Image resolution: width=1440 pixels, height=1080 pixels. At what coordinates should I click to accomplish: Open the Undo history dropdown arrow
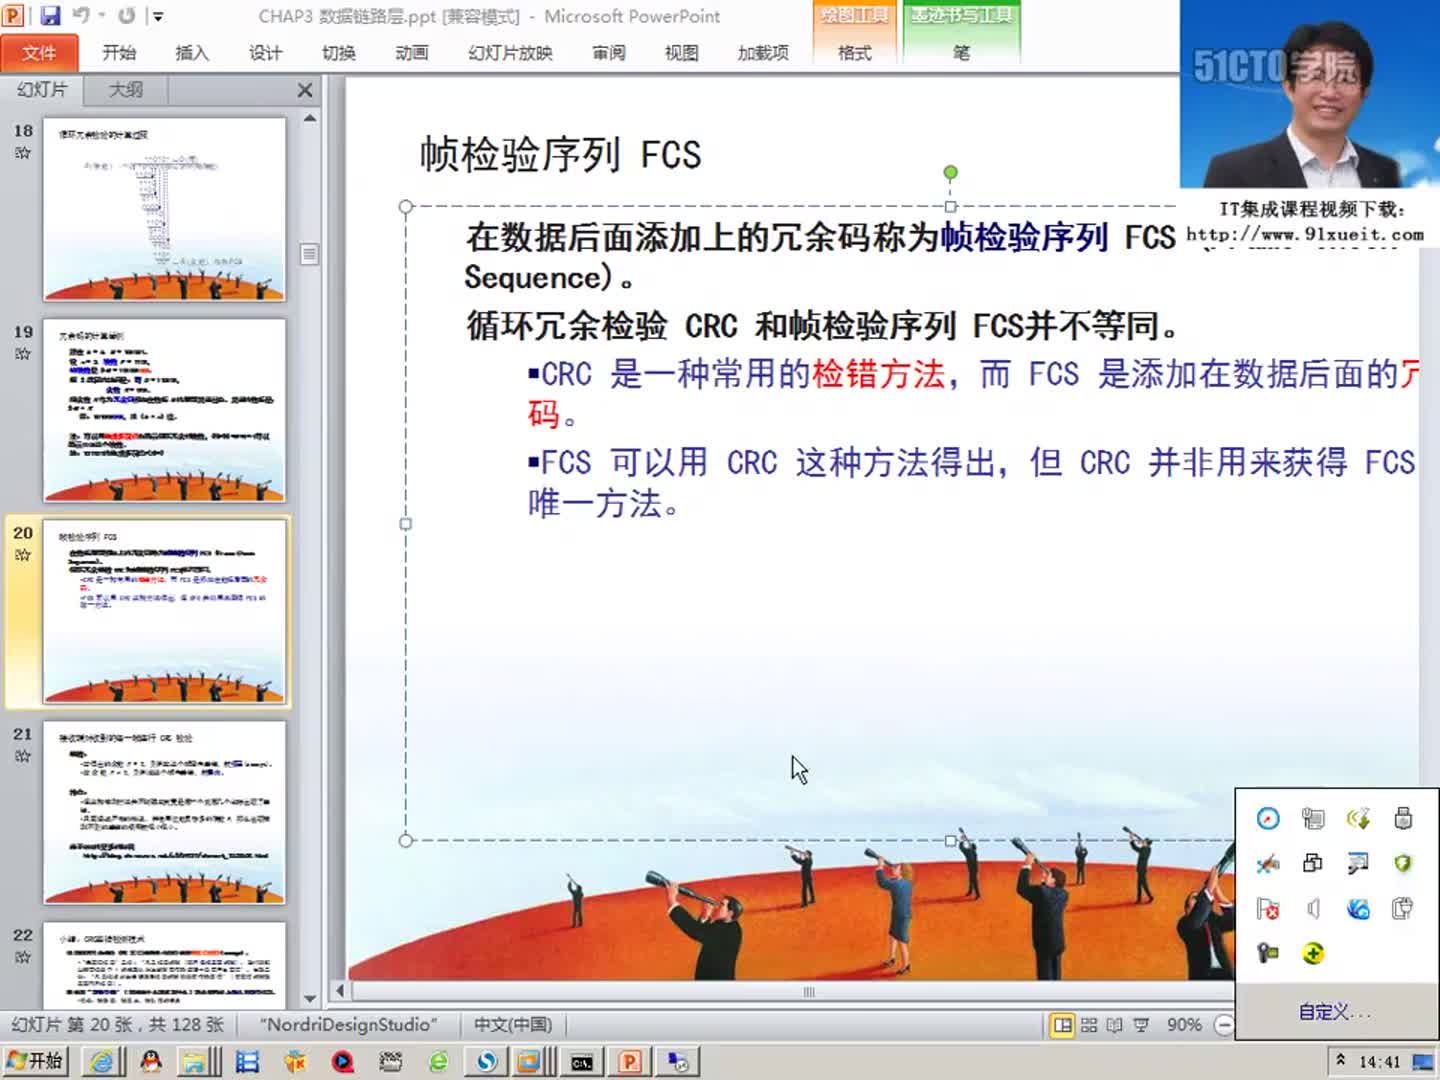pyautogui.click(x=101, y=15)
